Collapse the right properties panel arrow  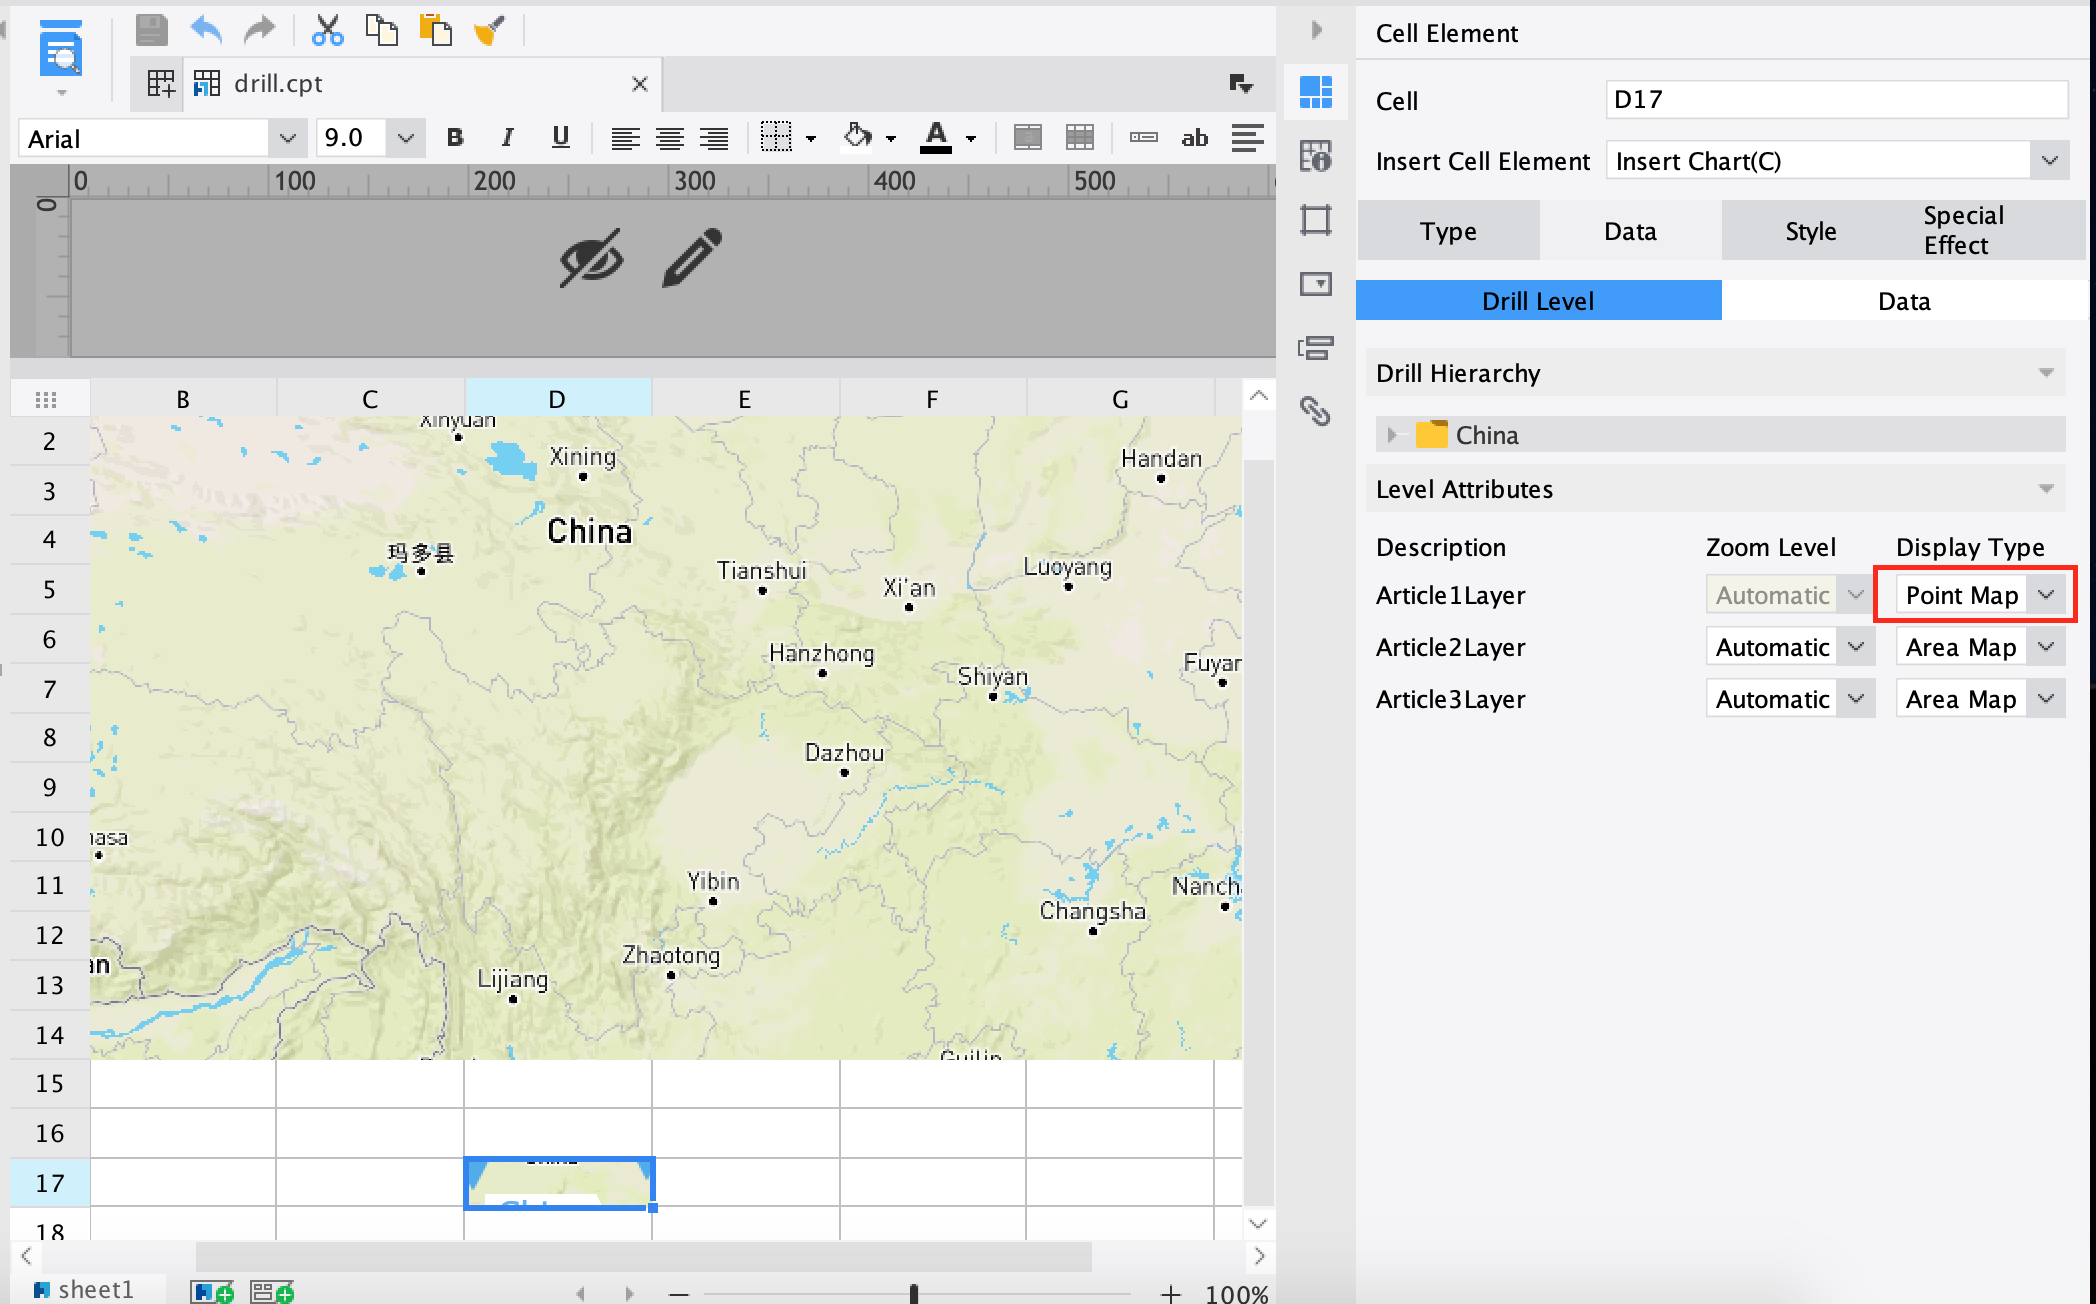1316,30
